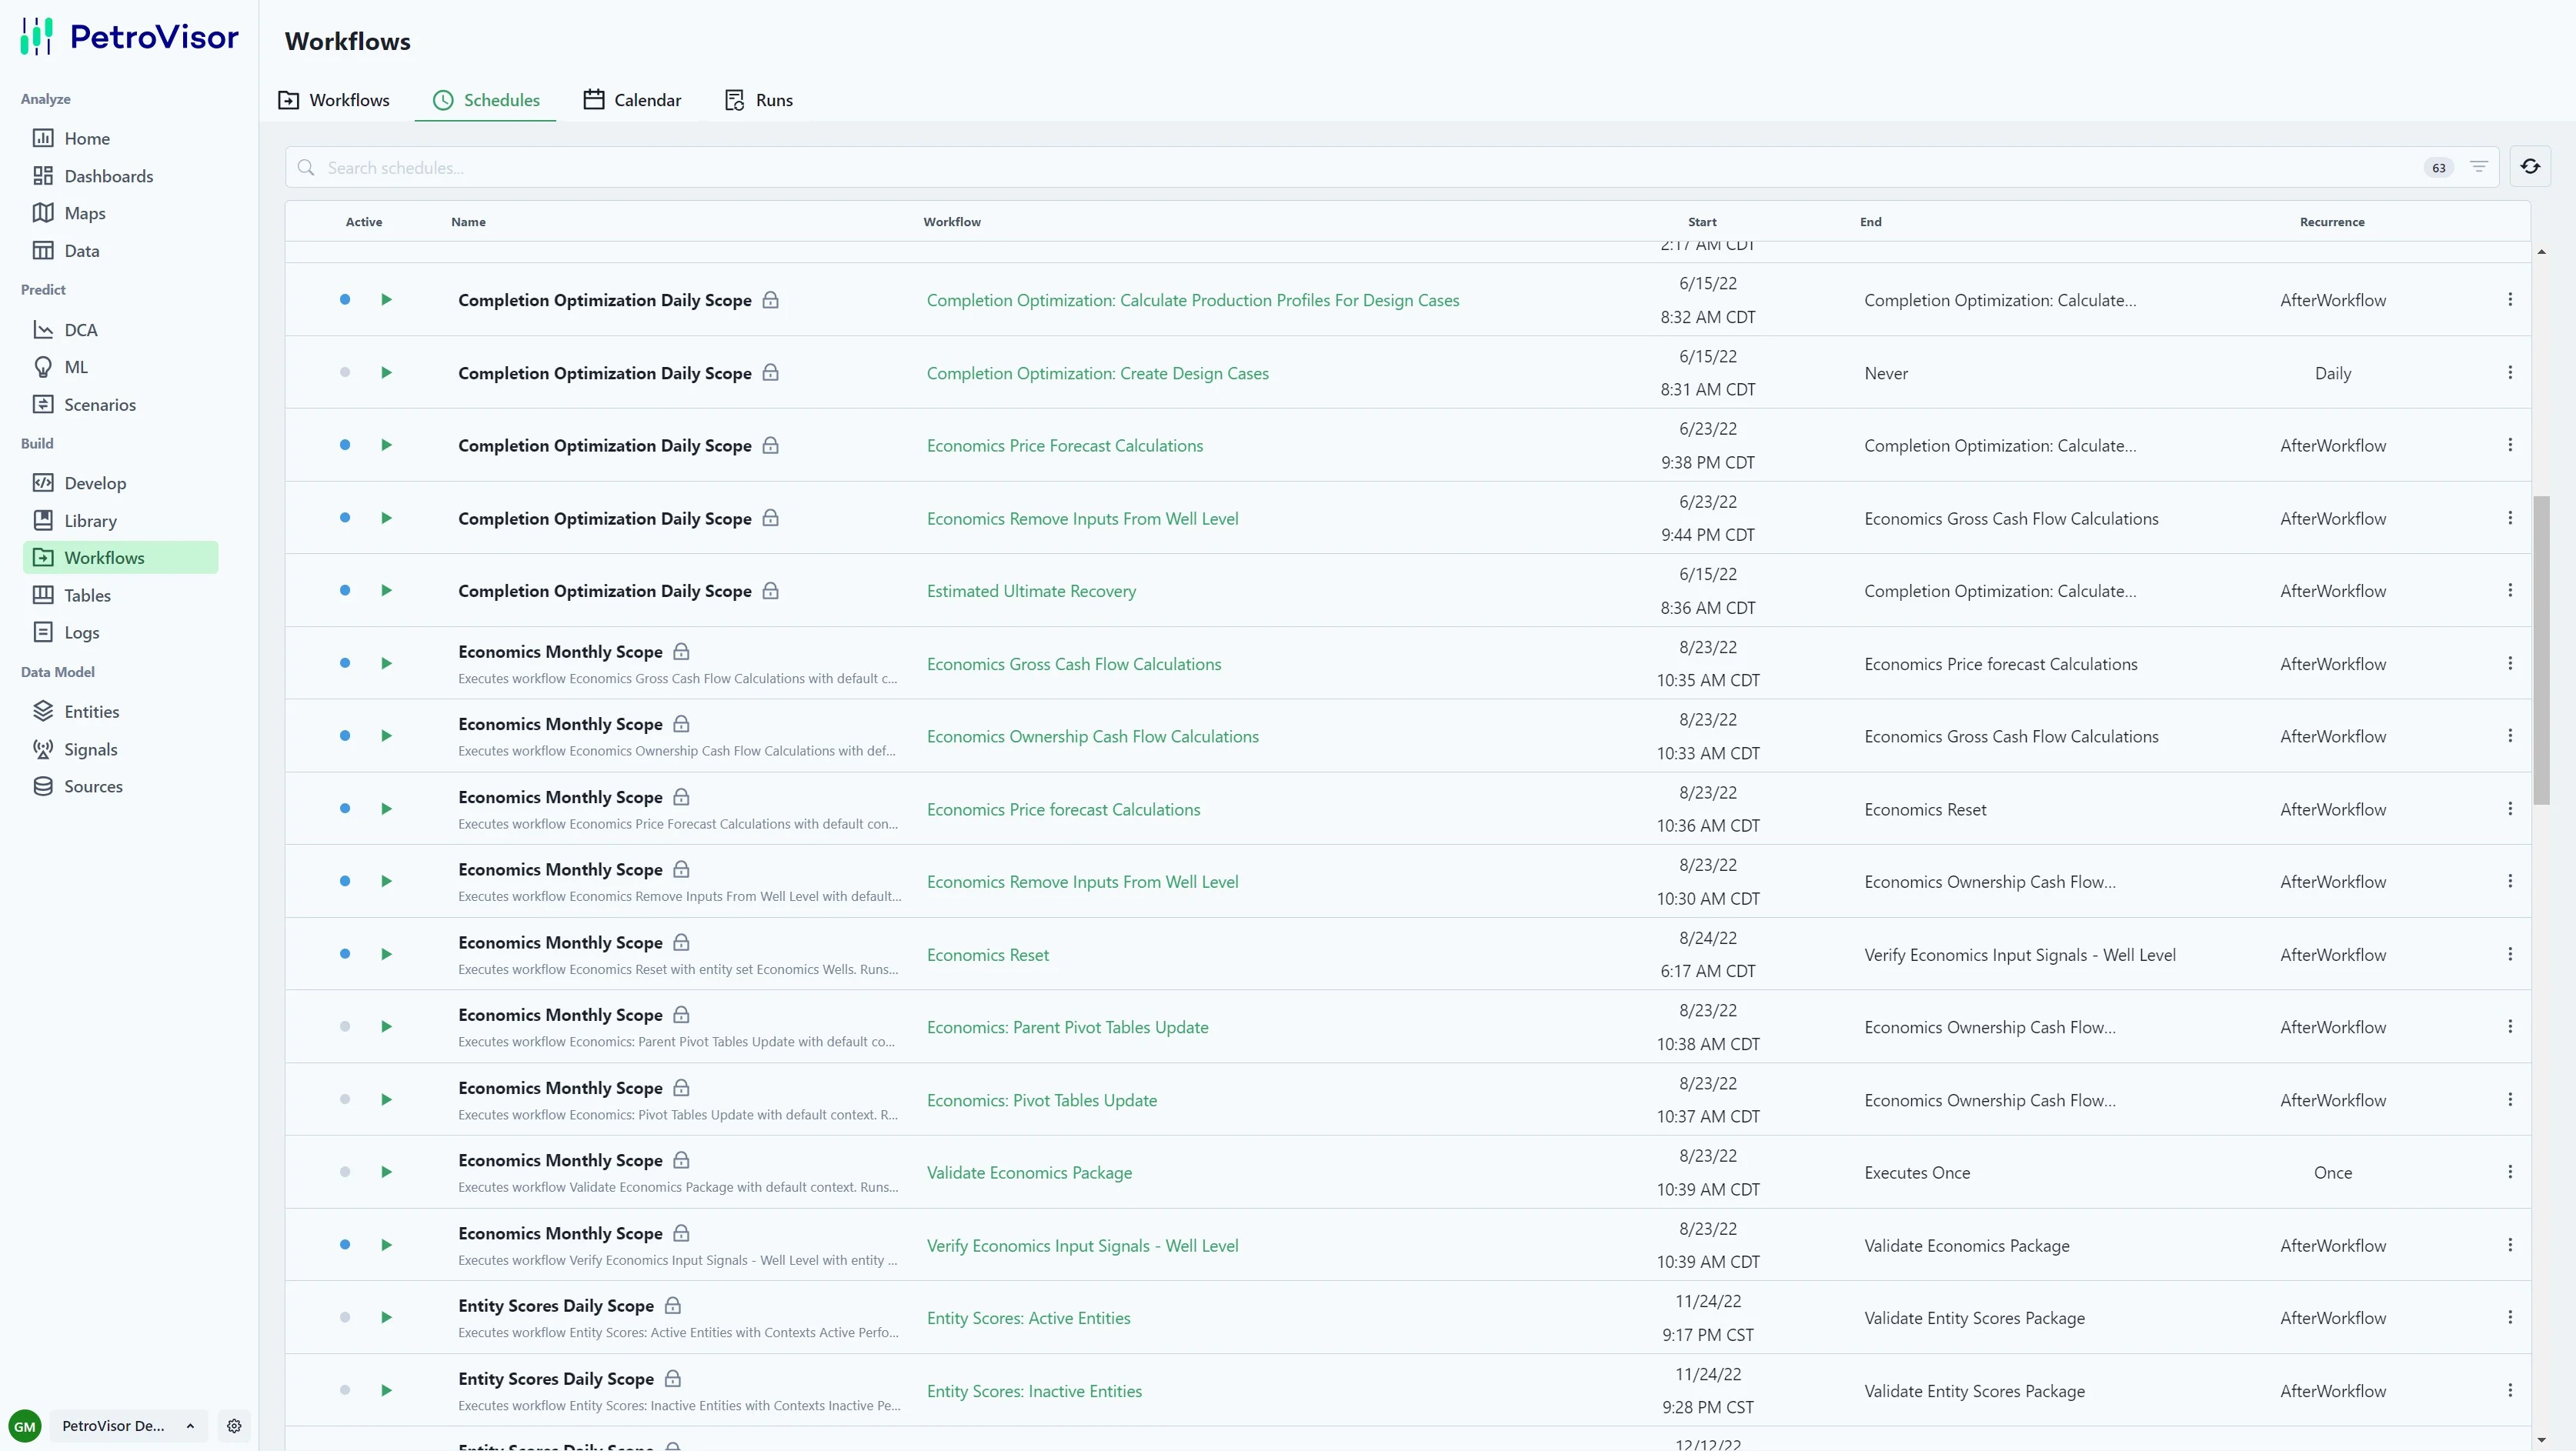
Task: Run the Estimated Ultimate Recovery schedule
Action: [x=386, y=590]
